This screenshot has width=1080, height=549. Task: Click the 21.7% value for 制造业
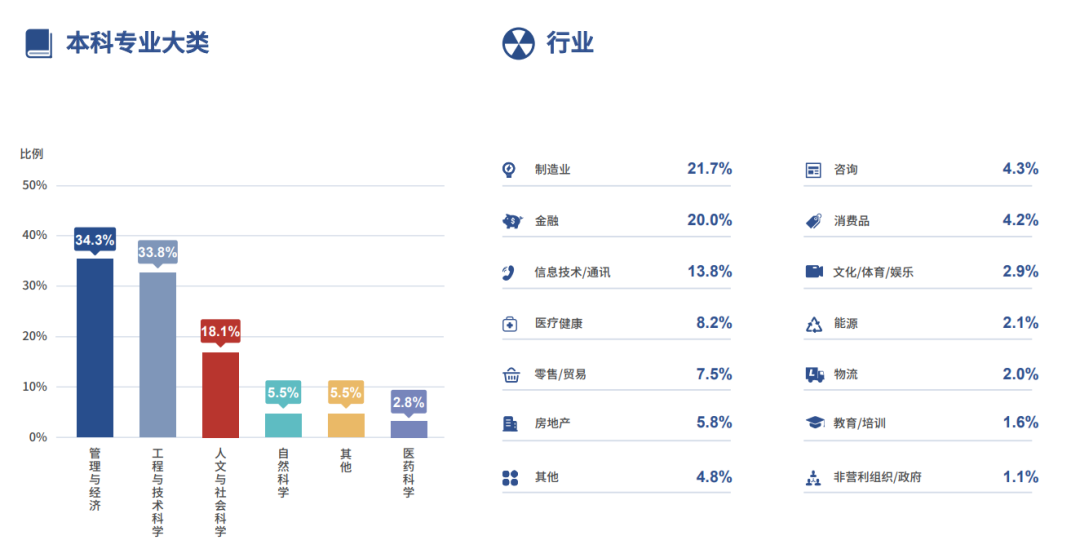pos(709,169)
